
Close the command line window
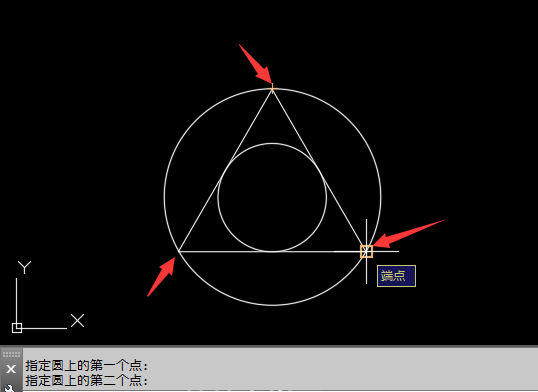(11, 369)
